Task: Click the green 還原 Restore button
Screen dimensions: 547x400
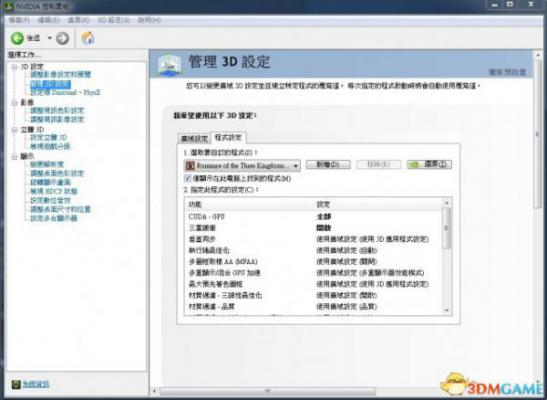Action: pos(429,164)
